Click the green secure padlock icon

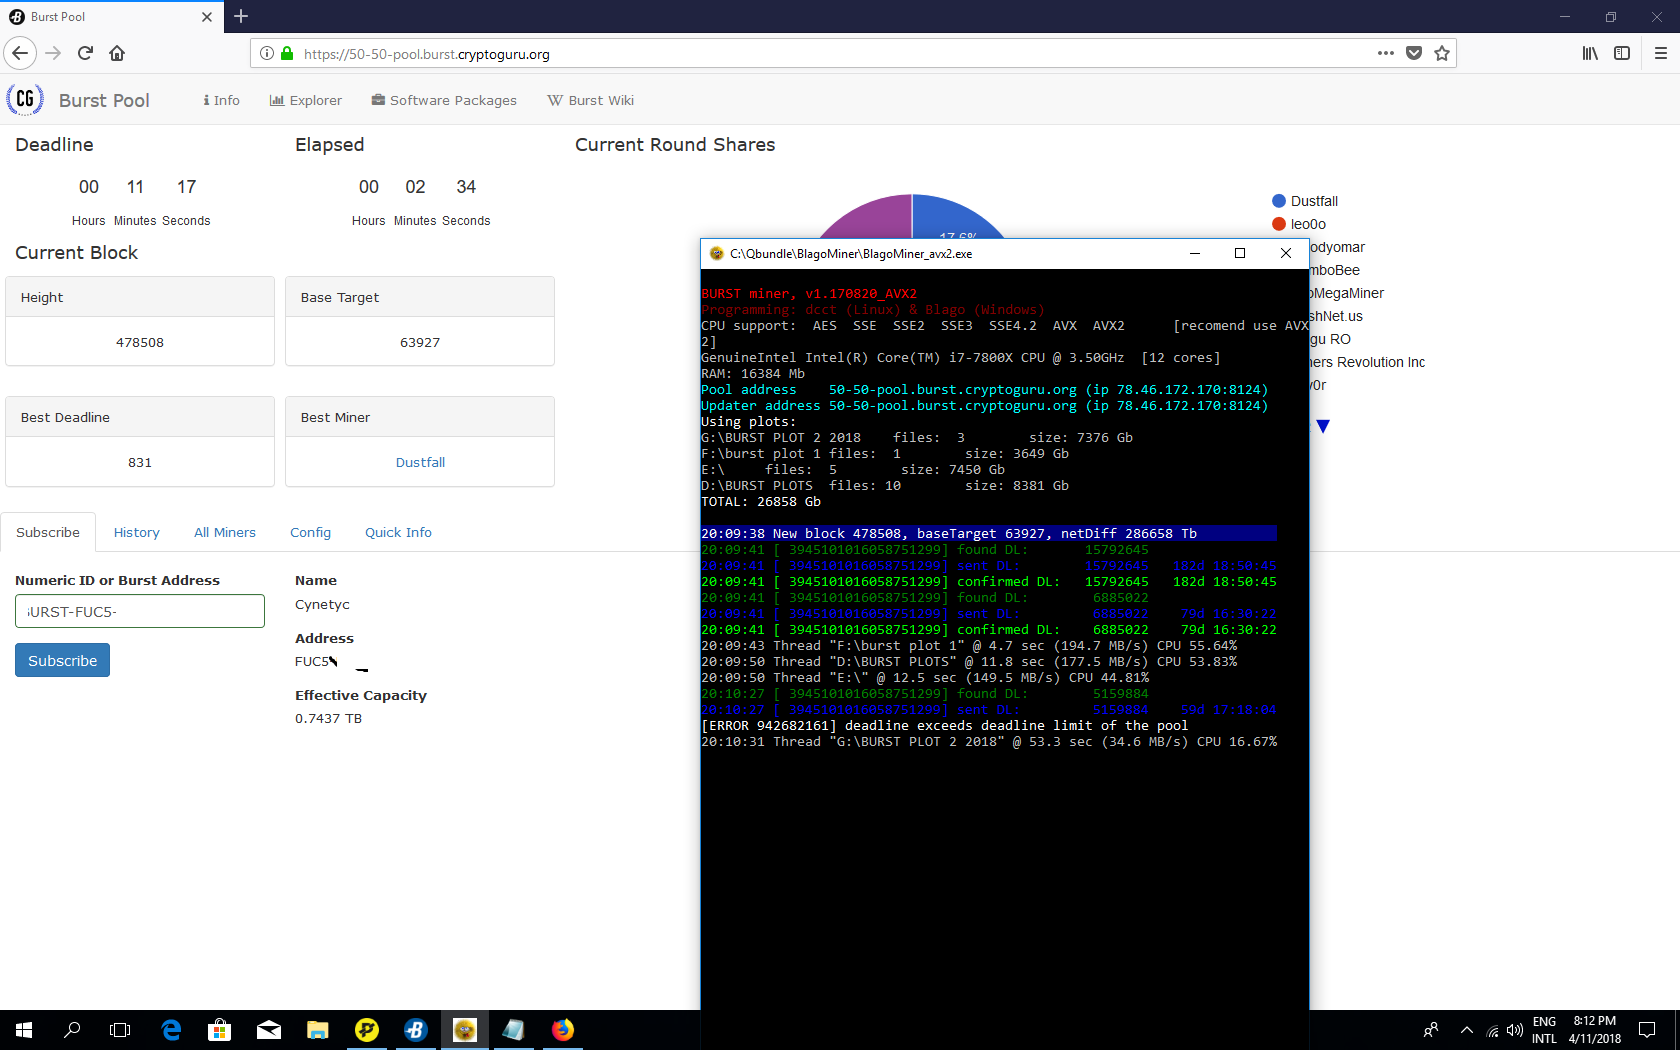[x=287, y=53]
